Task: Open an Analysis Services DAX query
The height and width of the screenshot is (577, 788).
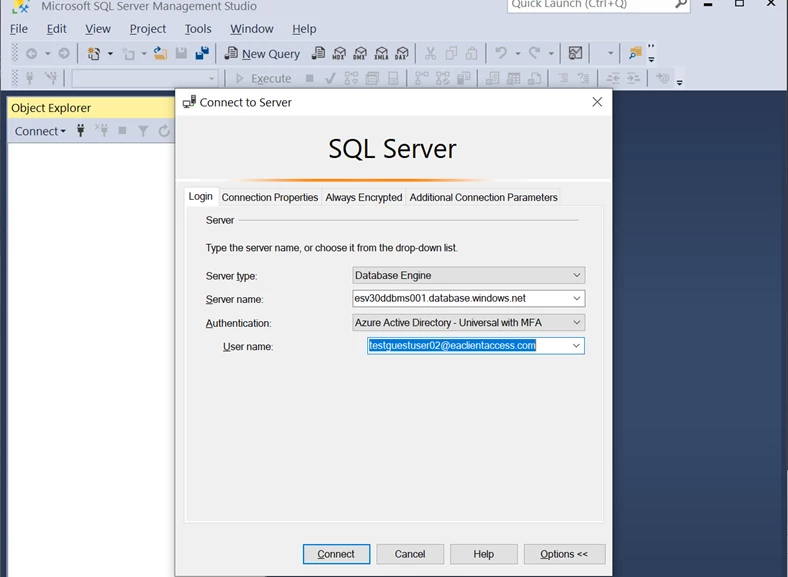Action: point(402,53)
